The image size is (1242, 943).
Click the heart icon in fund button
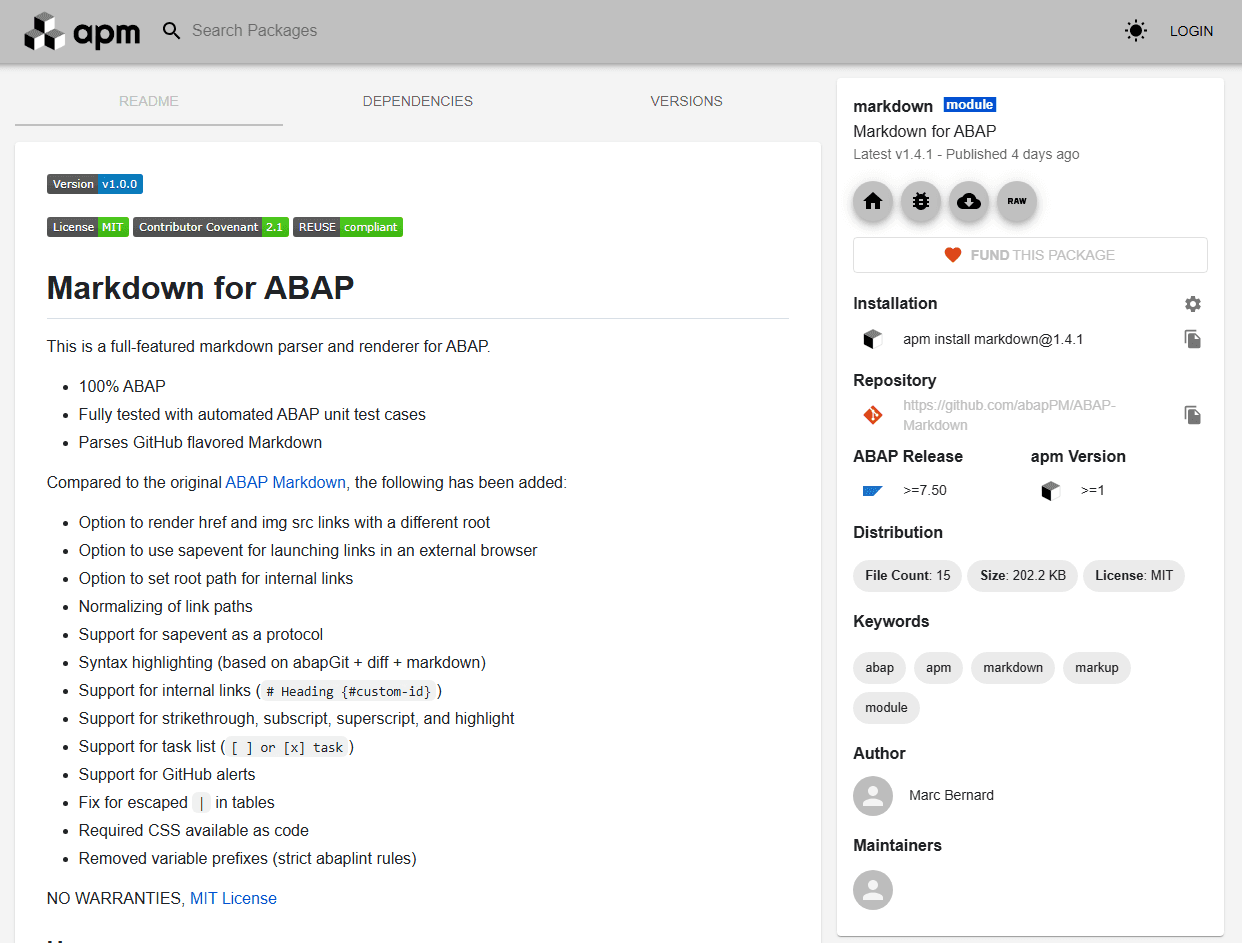click(953, 255)
